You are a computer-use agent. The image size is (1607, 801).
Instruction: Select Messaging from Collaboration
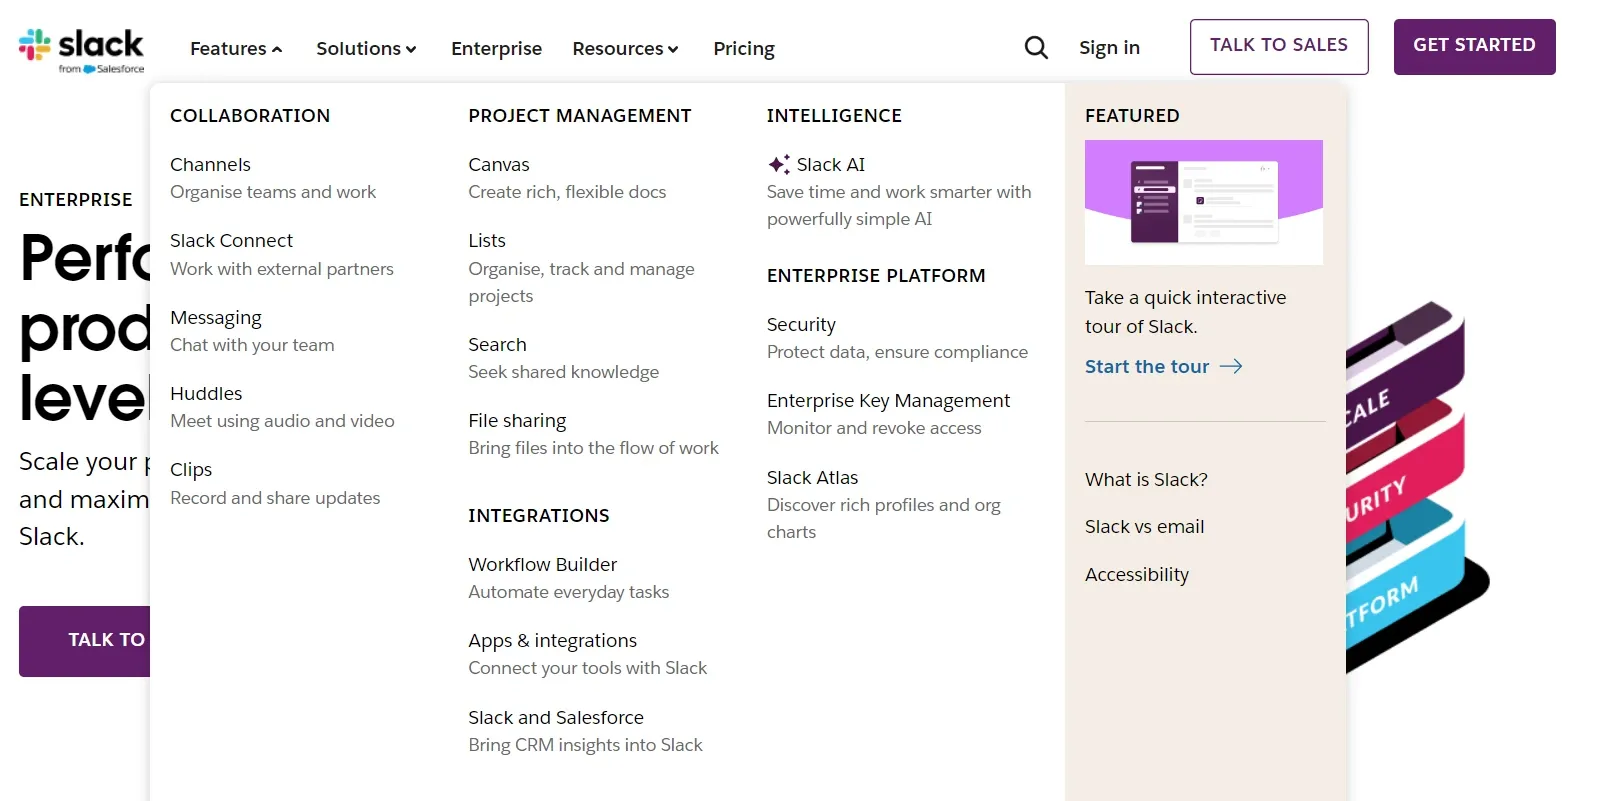tap(216, 317)
